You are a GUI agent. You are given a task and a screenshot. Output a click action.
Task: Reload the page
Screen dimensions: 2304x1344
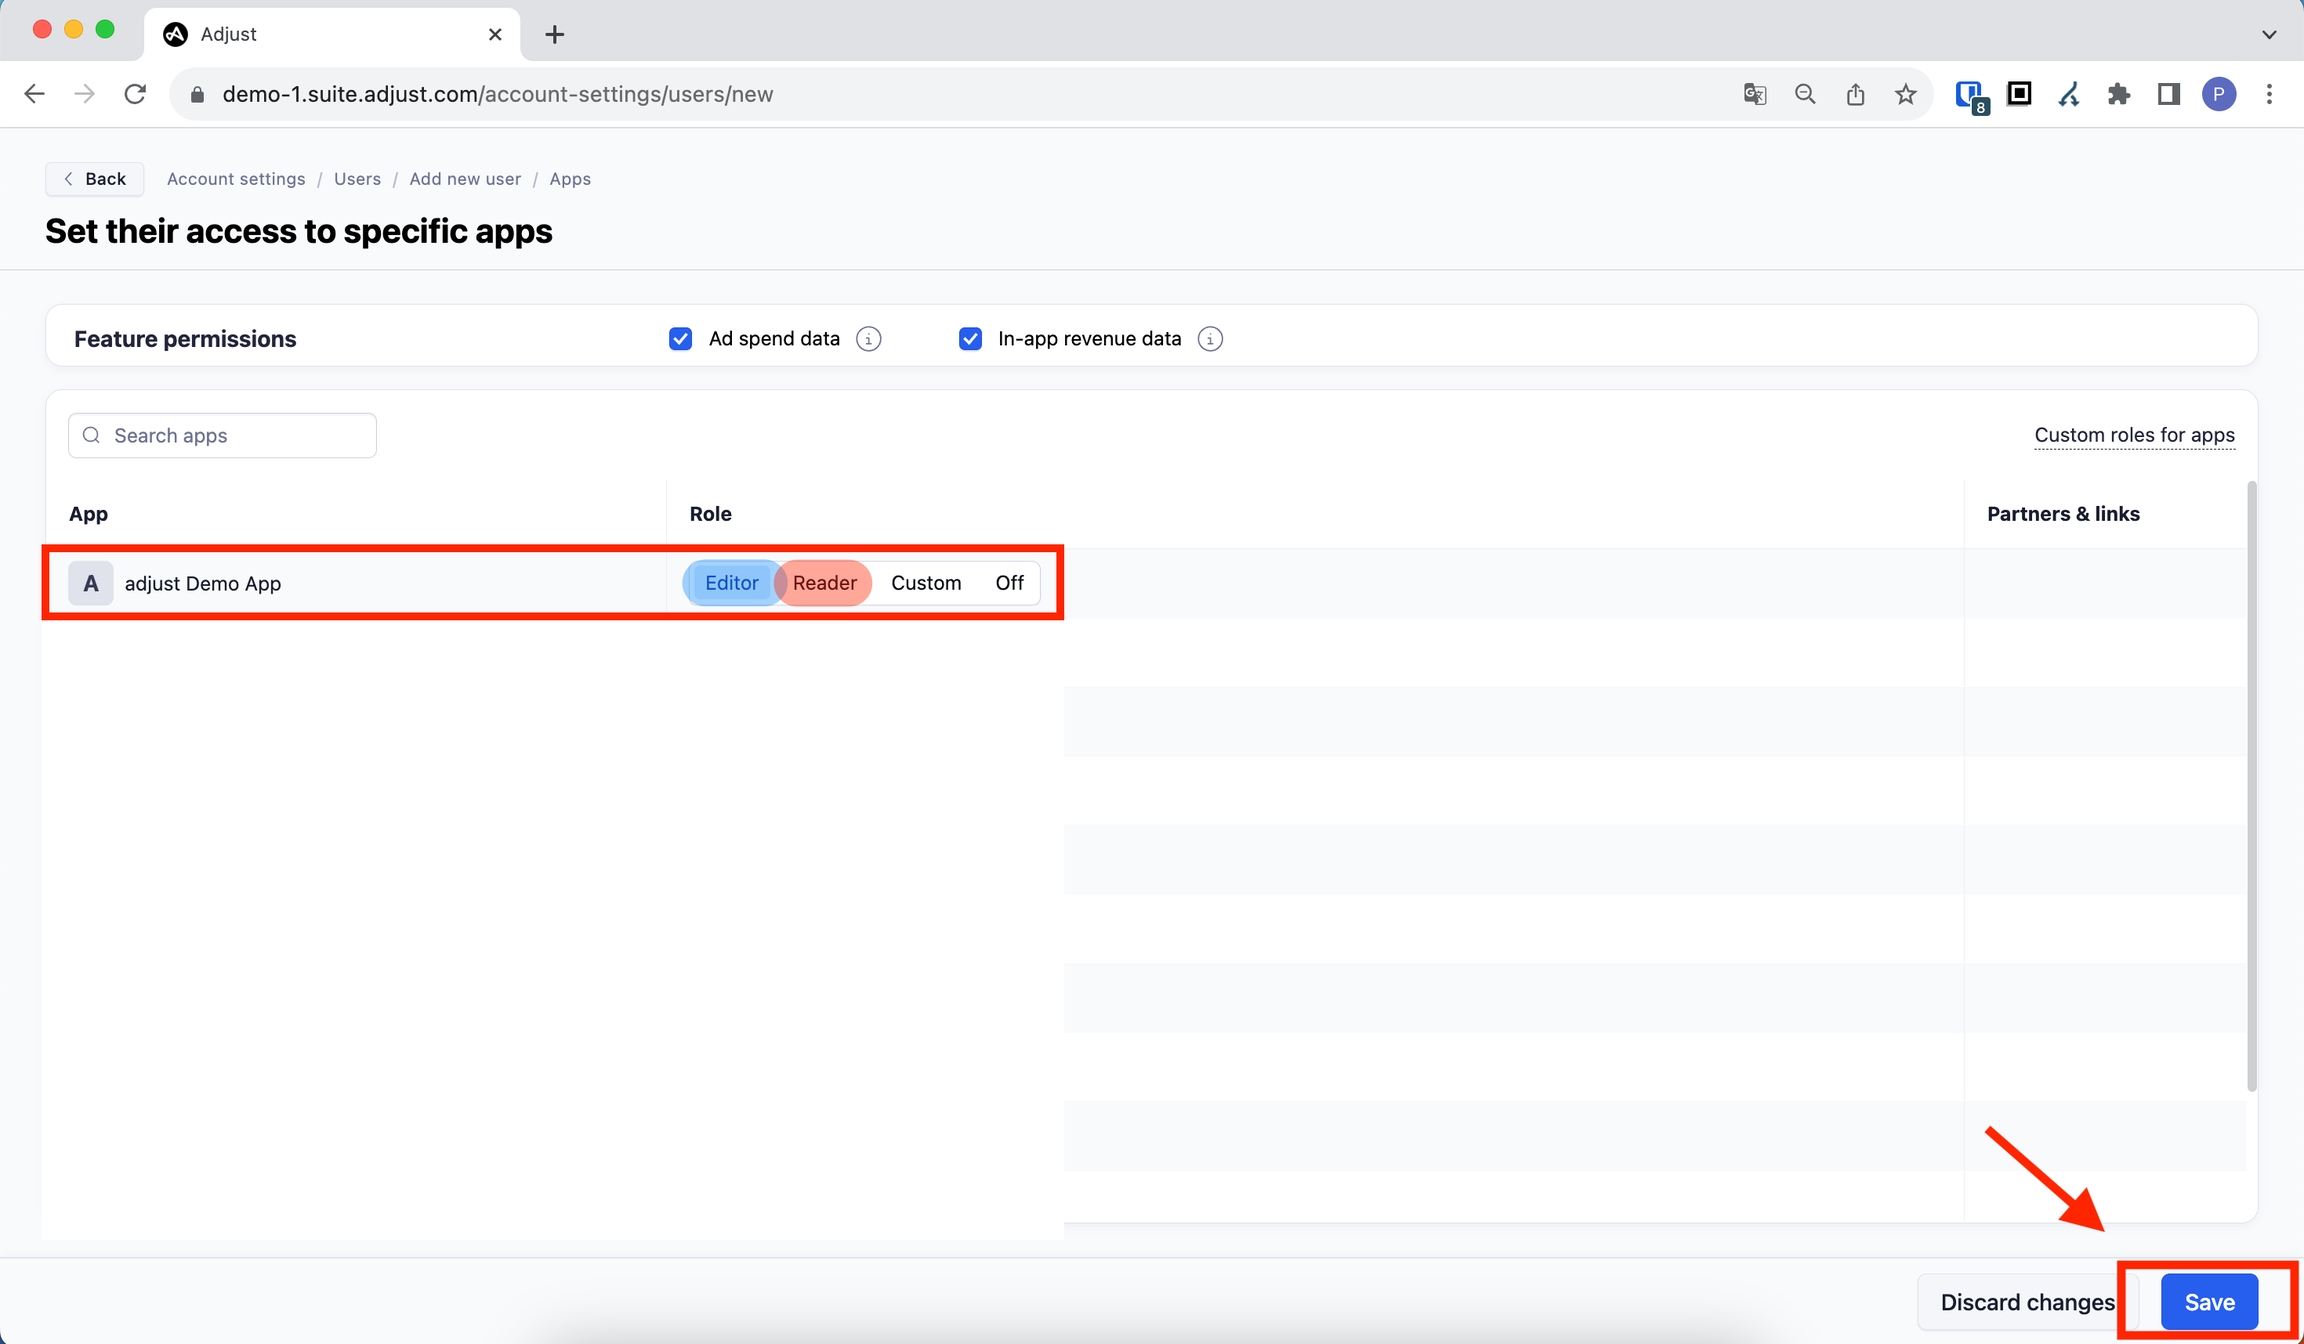[135, 94]
